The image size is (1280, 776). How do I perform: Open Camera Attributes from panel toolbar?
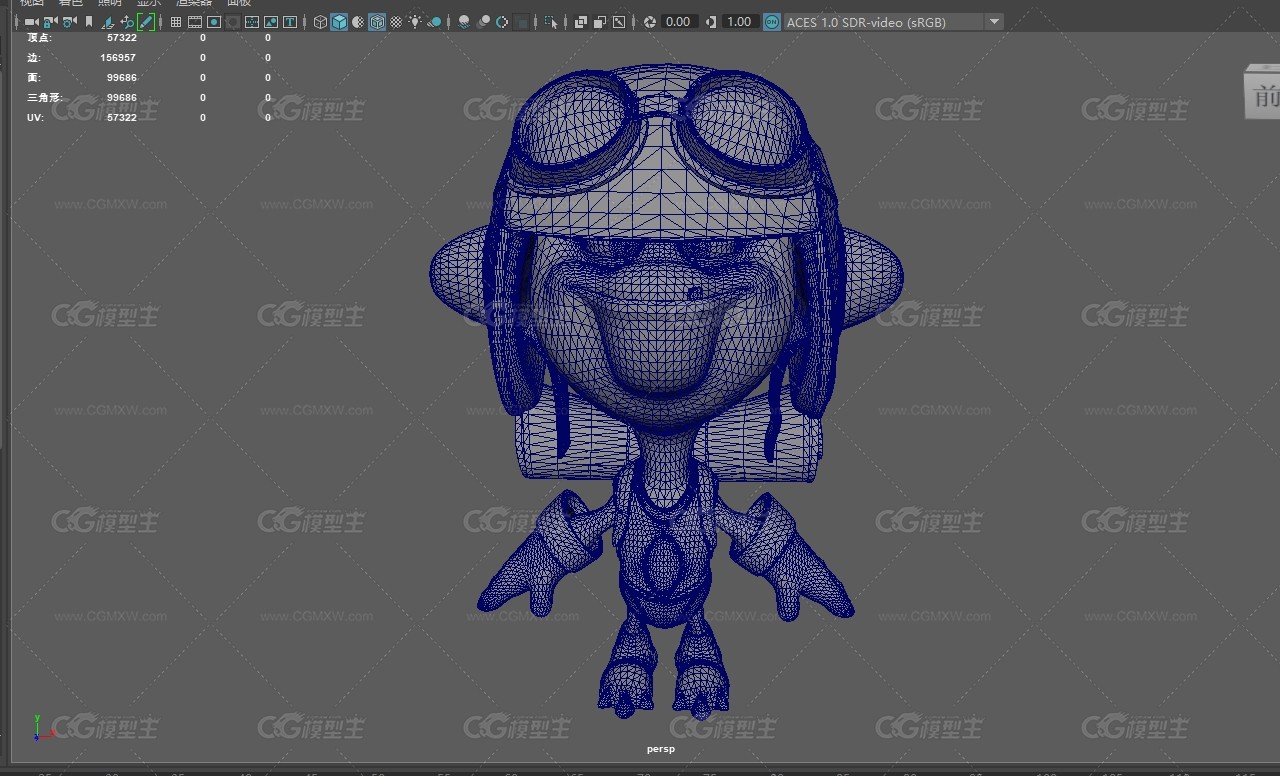[69, 22]
